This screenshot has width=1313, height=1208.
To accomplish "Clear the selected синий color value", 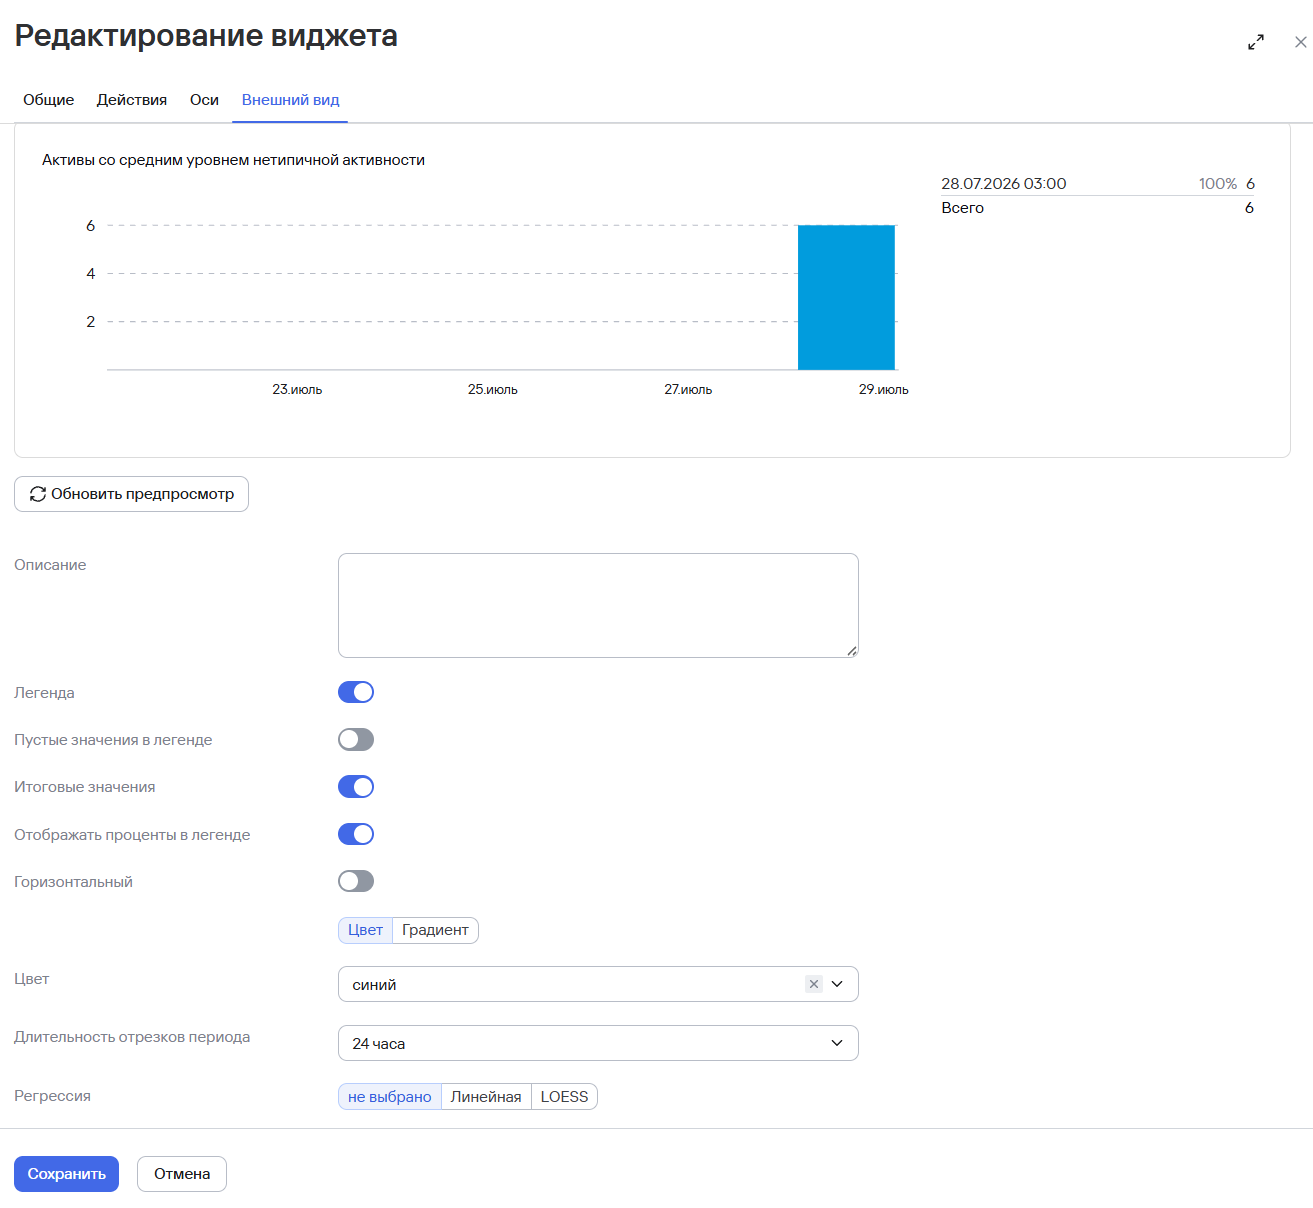I will tap(814, 984).
